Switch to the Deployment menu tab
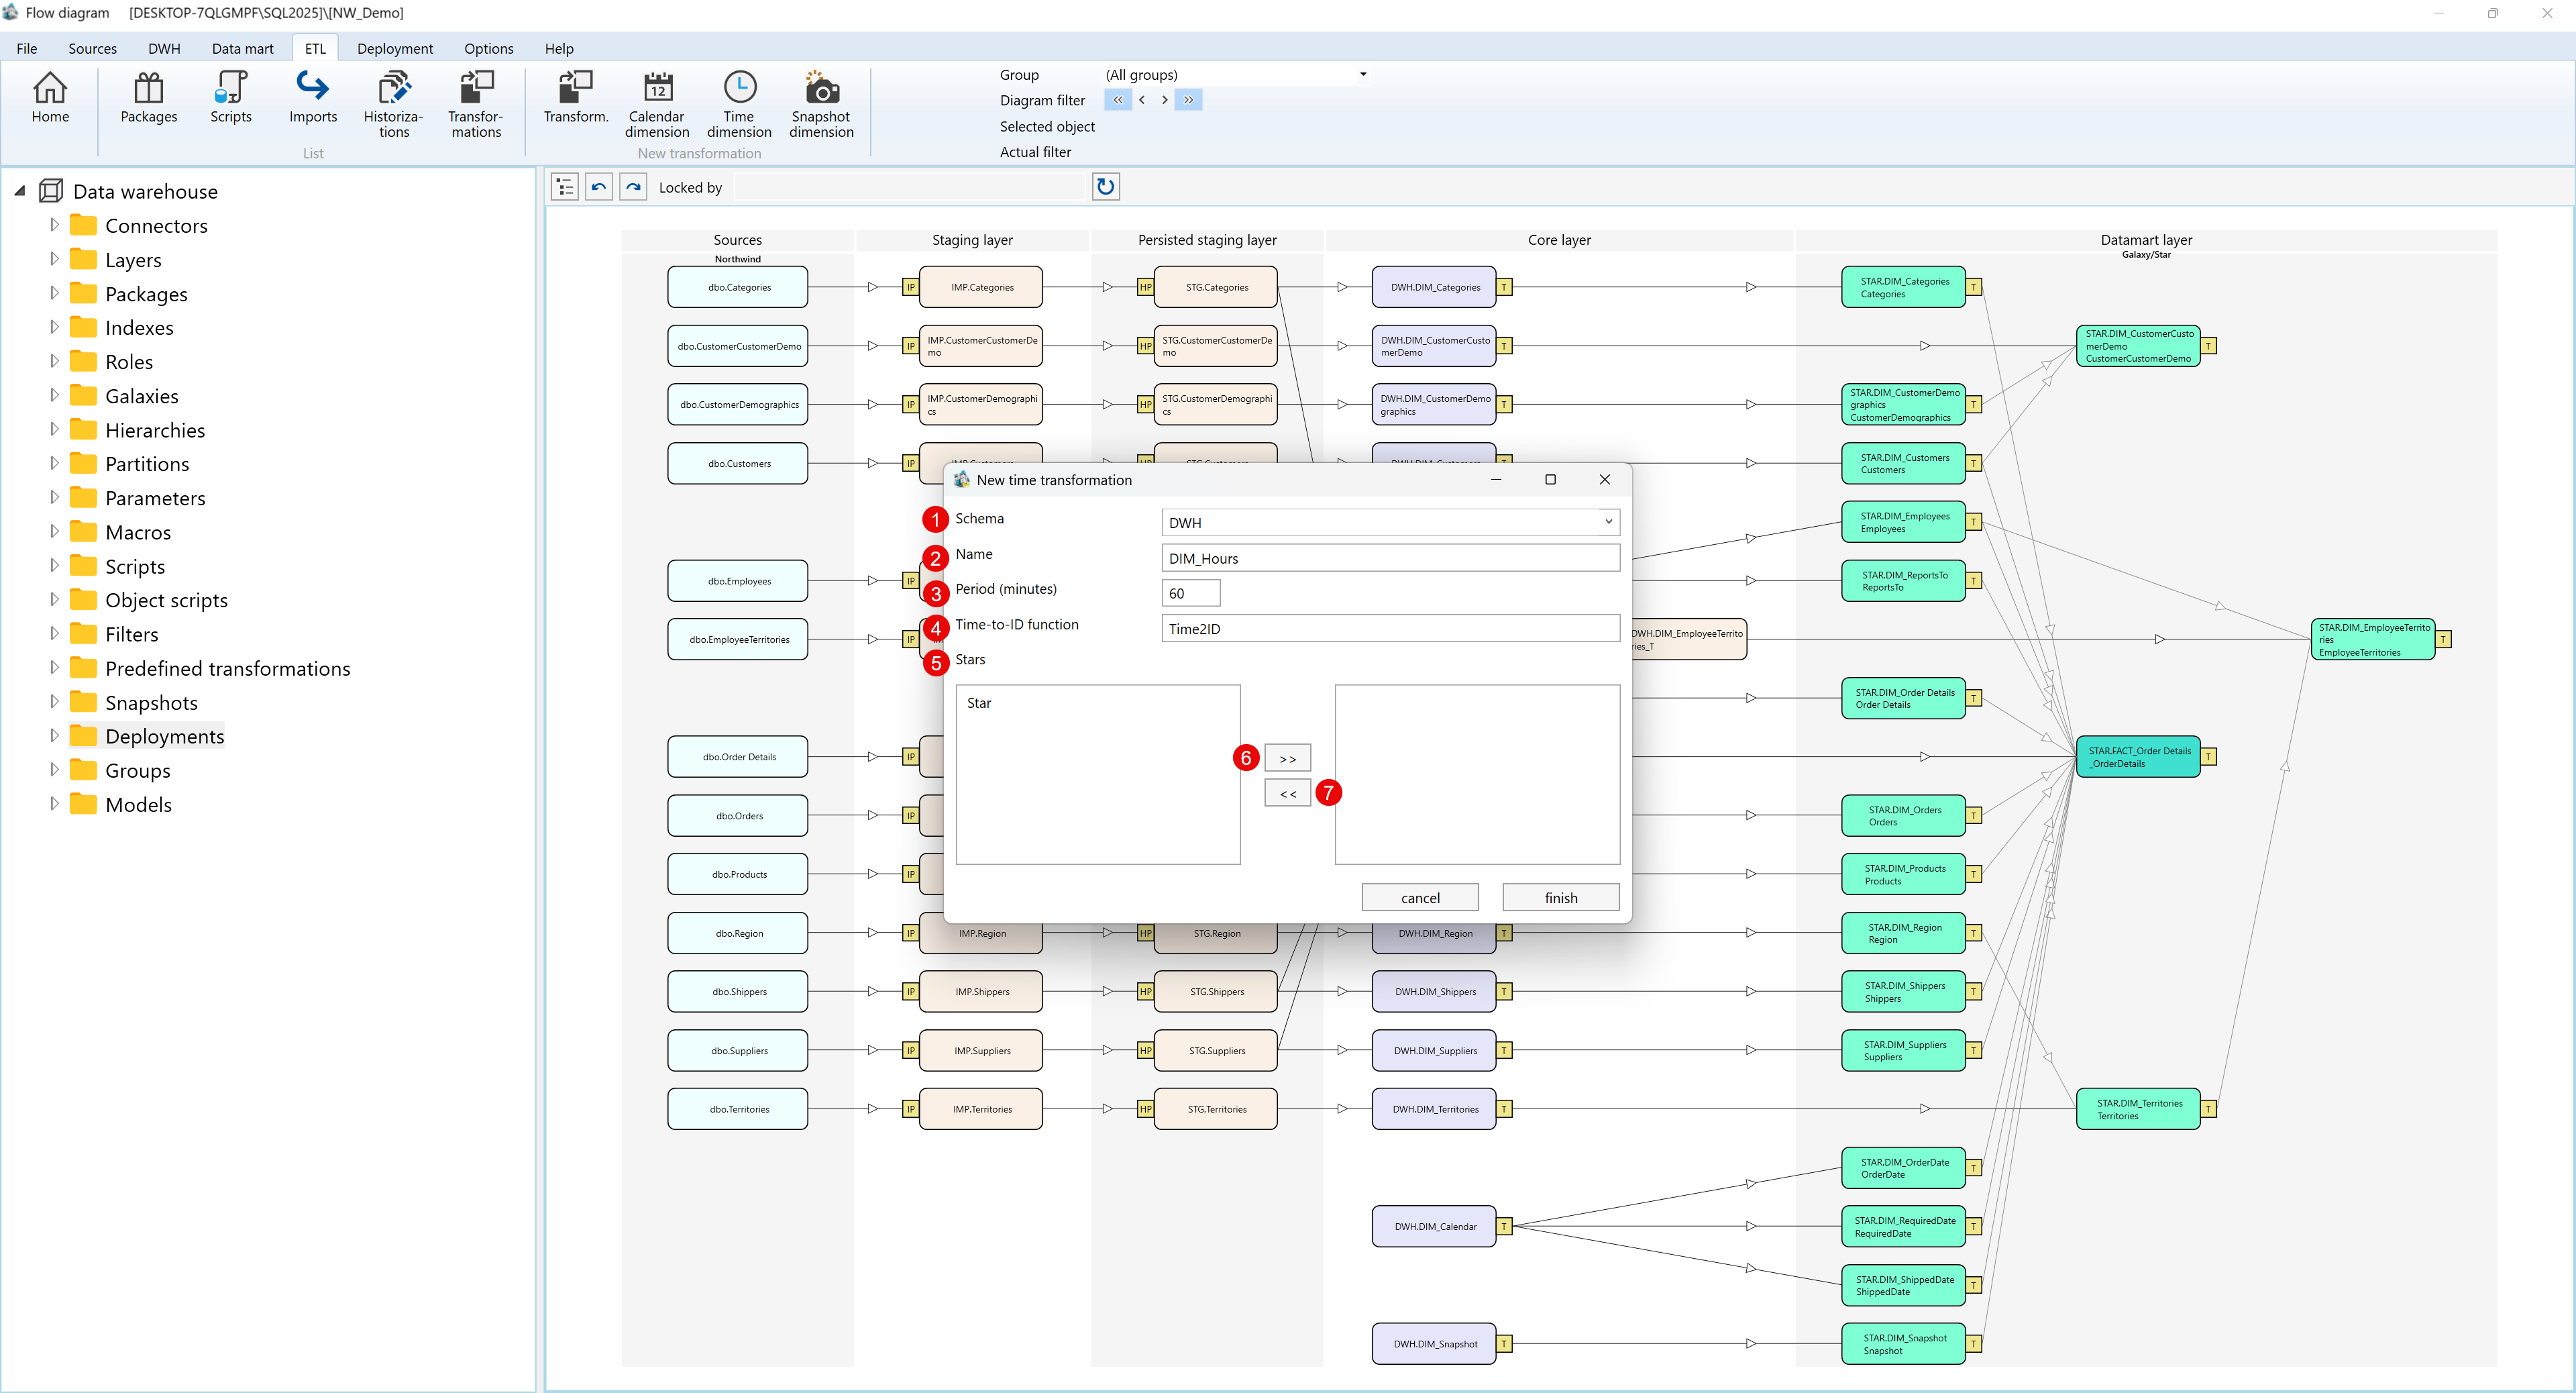2576x1393 pixels. 394,48
